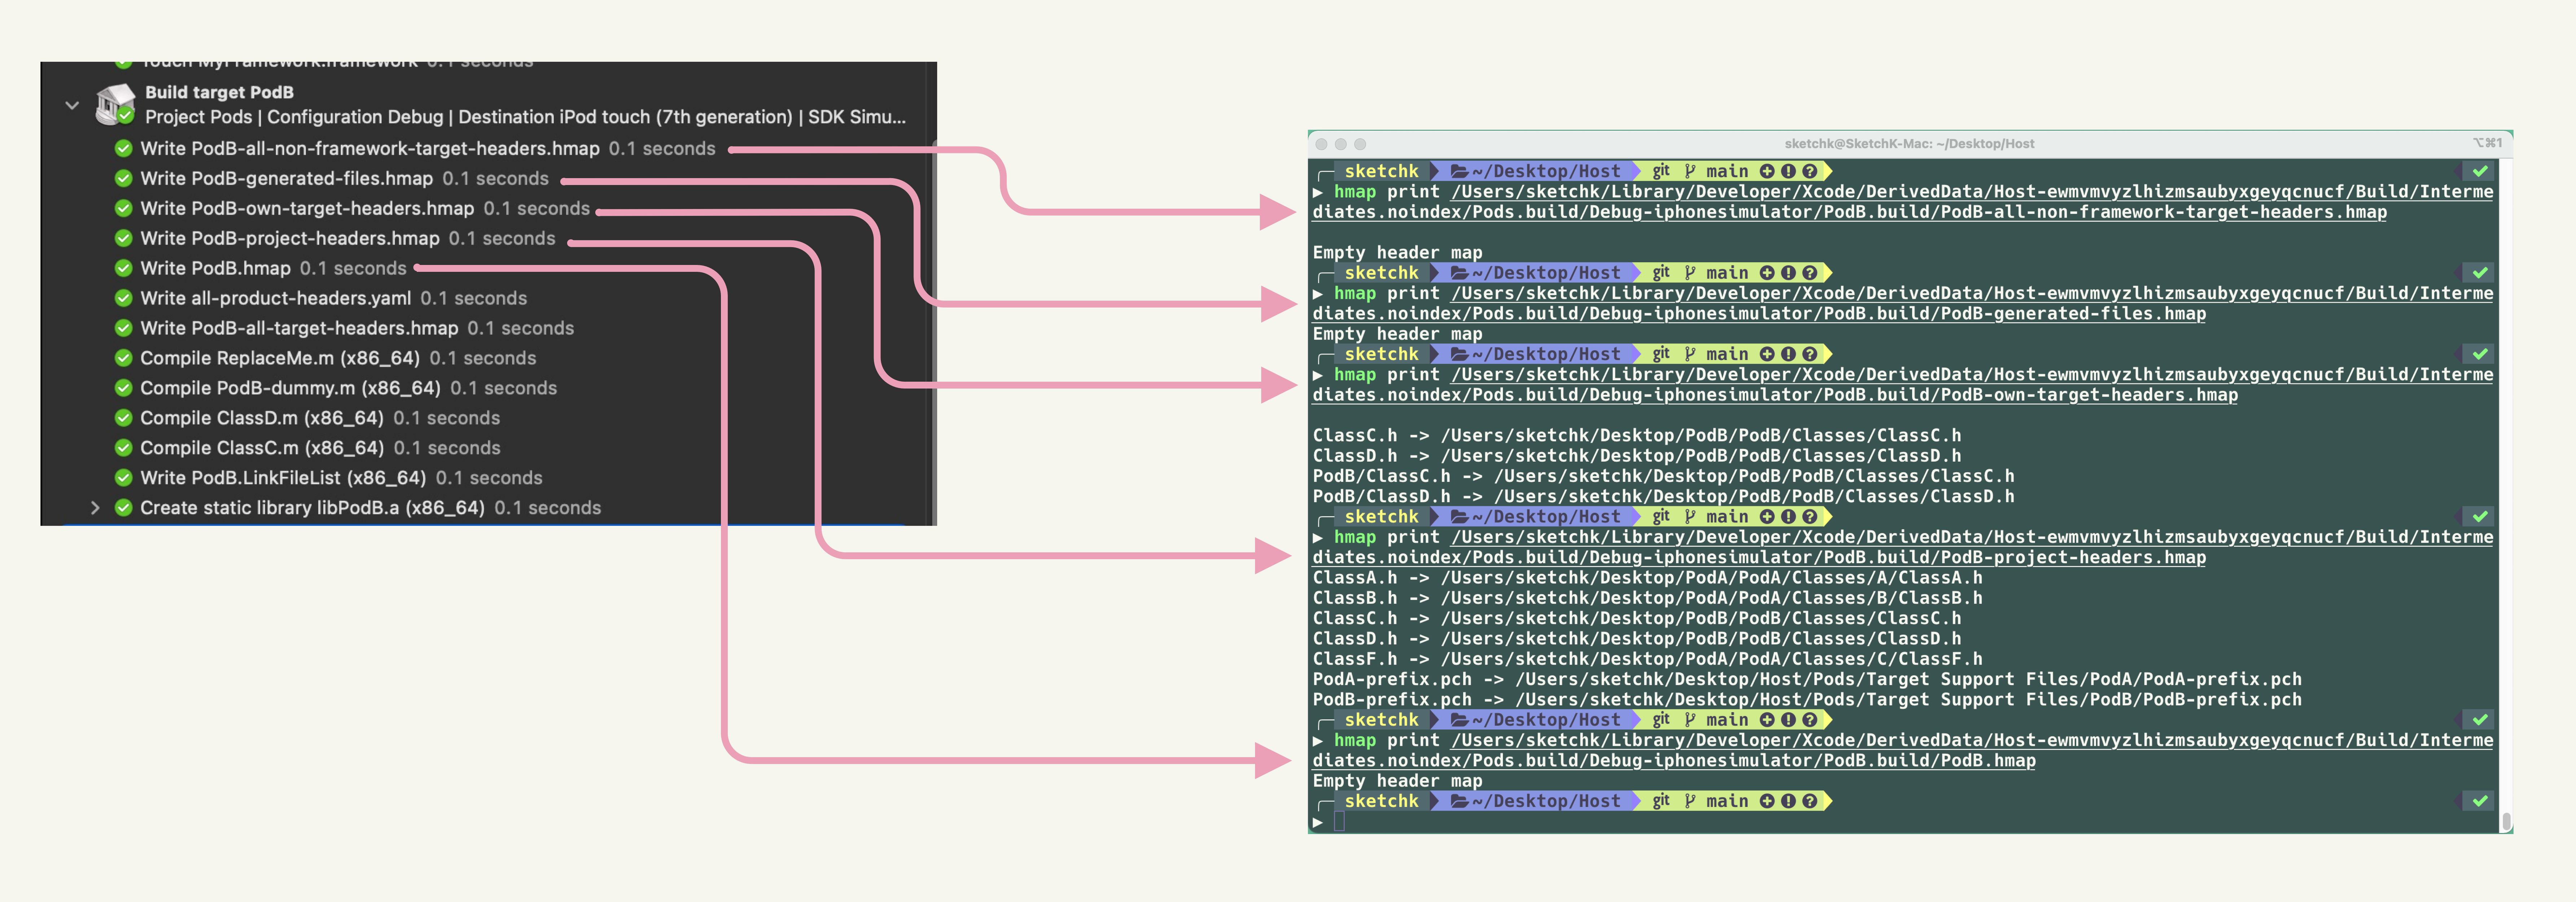Click terminal line PodA-prefix.pch mapping

[x=1807, y=680]
